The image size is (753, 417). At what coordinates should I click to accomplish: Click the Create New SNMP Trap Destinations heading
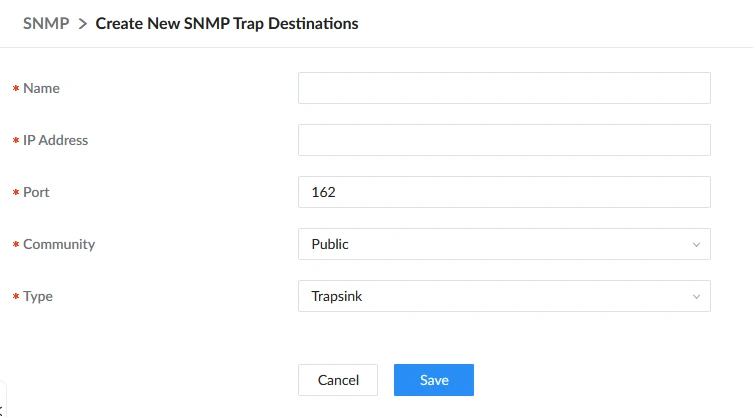point(227,23)
